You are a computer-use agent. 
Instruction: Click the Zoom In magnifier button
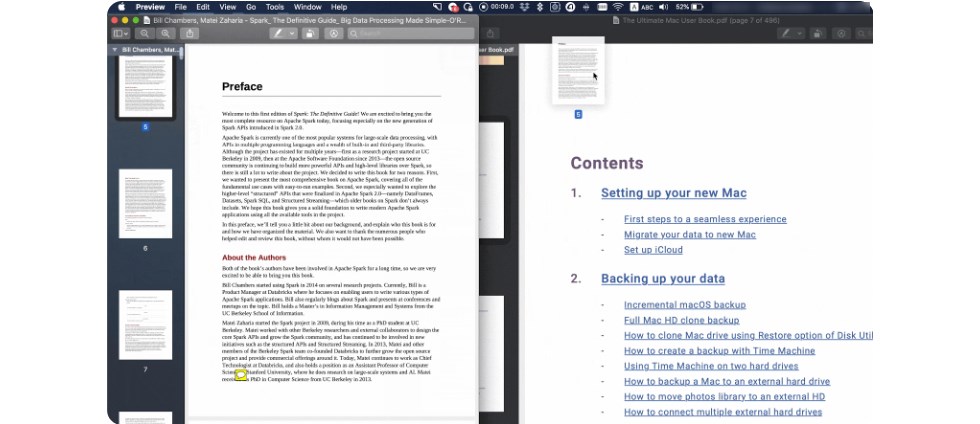click(x=166, y=33)
